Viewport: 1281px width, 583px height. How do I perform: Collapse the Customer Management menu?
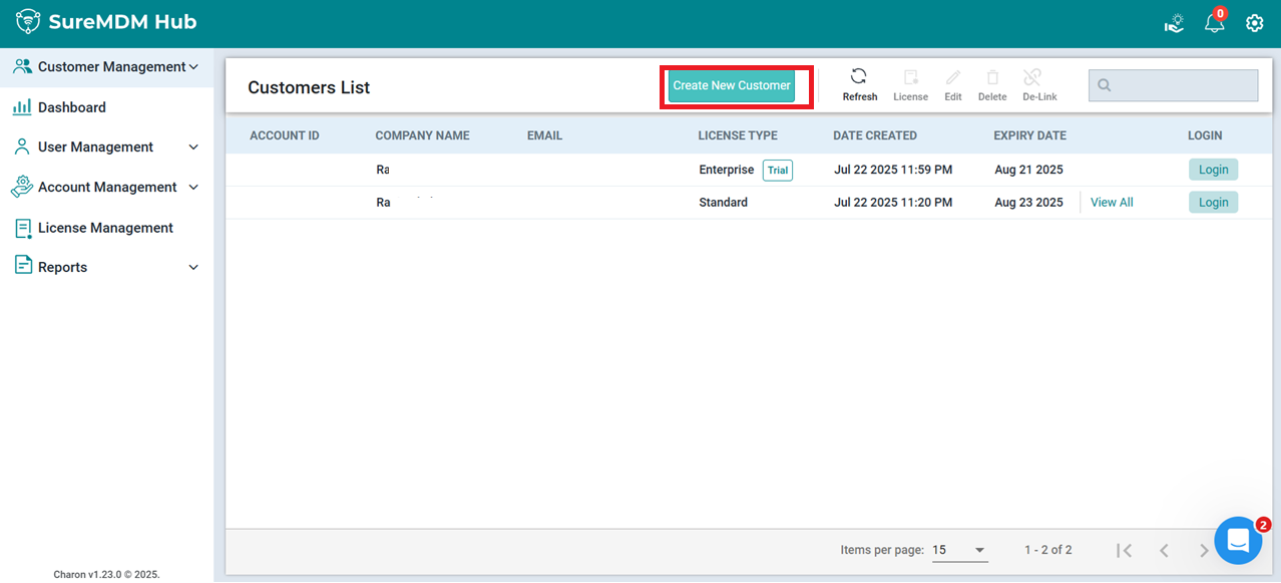click(194, 67)
